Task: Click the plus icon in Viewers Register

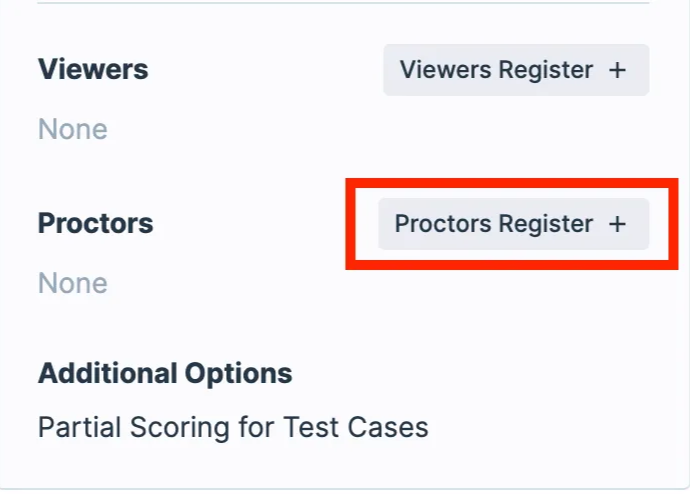Action: tap(618, 70)
